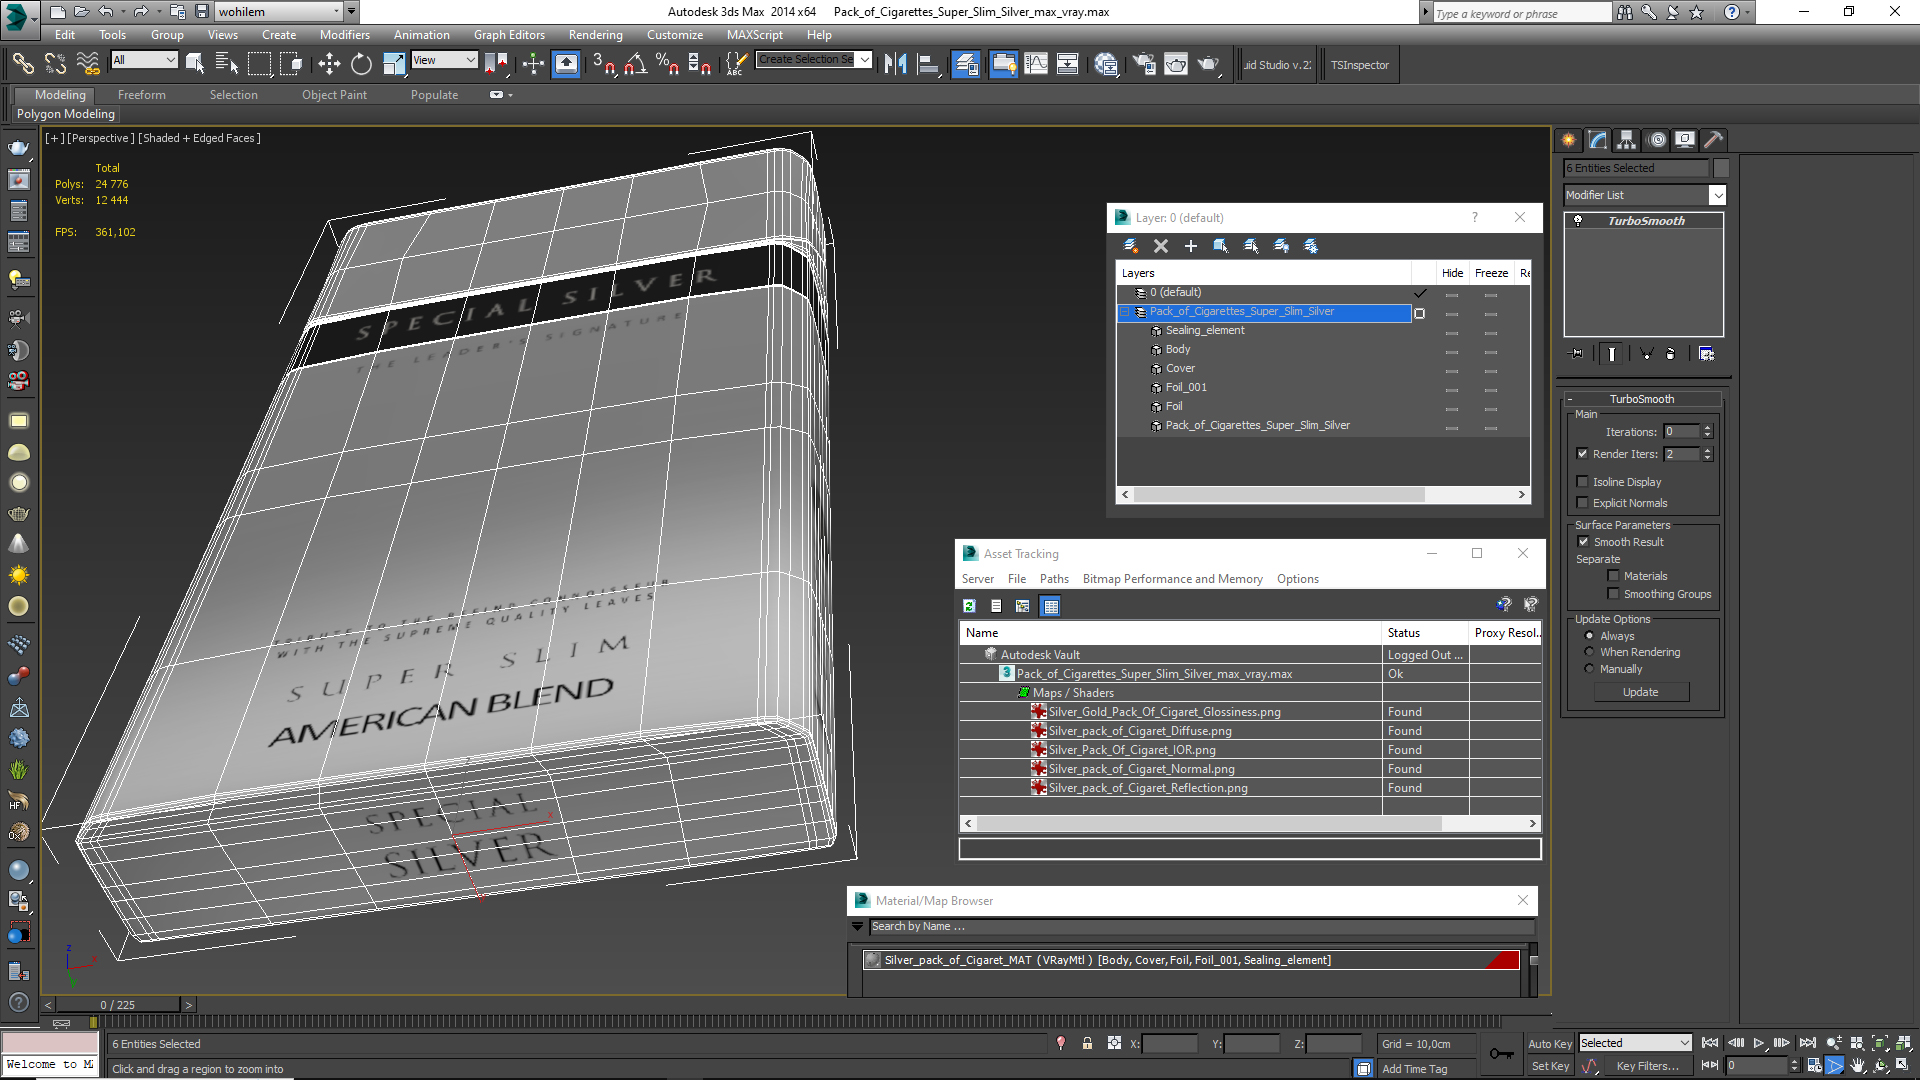Screen dimensions: 1920x1080
Task: Select Manually update option
Action: point(1590,669)
